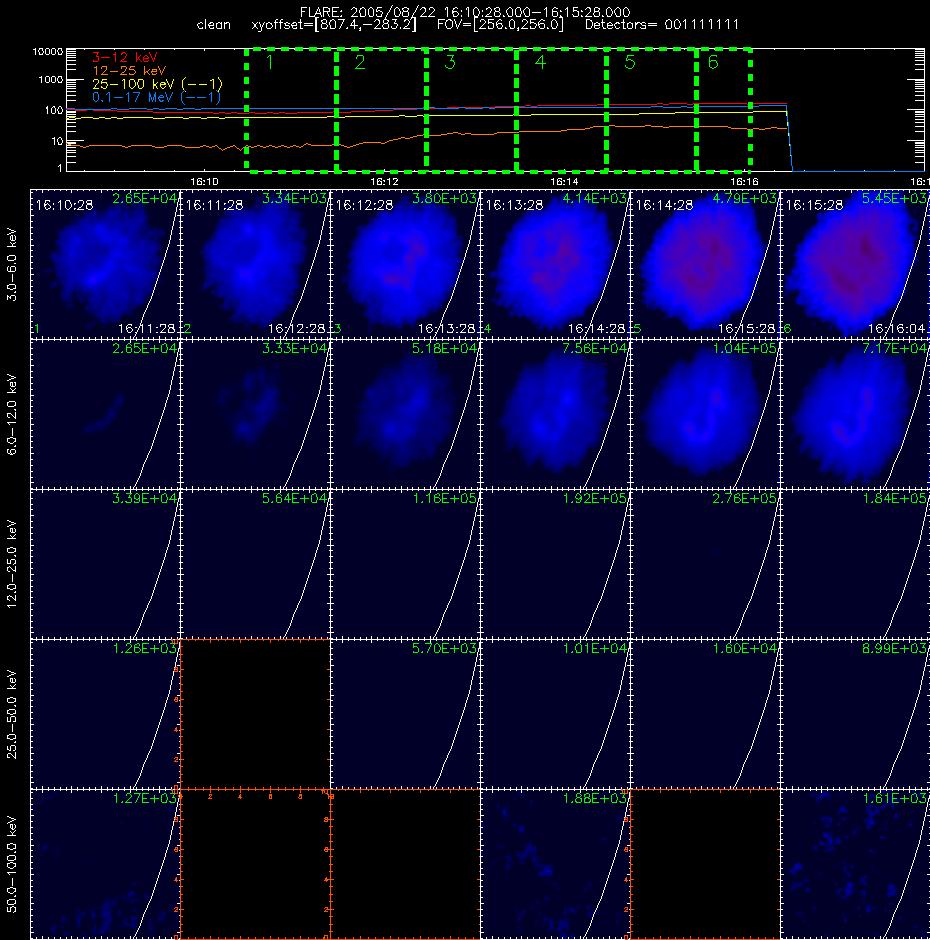Open first 6.0-12.0 keV image with small loop
This screenshot has width=930, height=940.
click(105, 414)
